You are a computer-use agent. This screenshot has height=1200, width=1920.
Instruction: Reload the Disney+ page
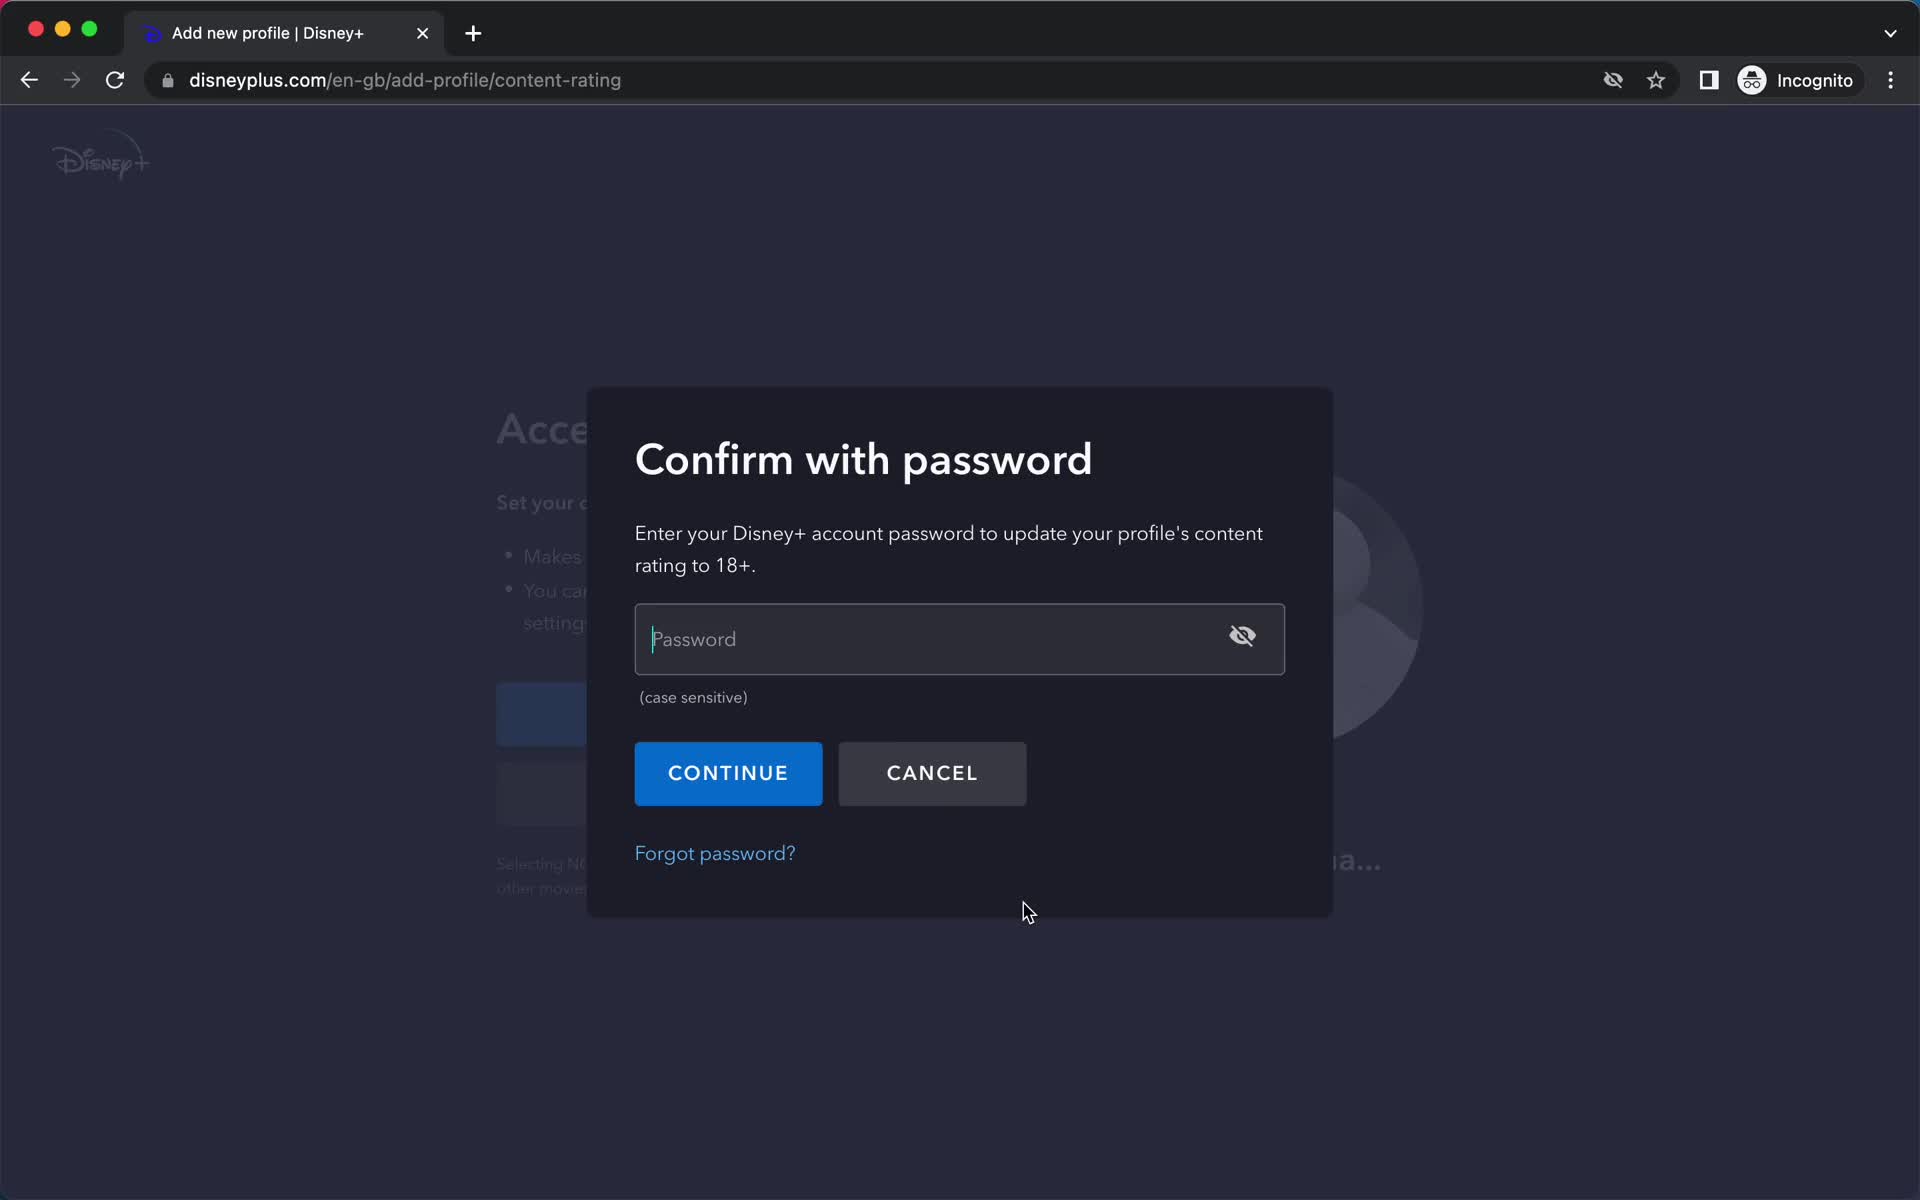[x=115, y=80]
